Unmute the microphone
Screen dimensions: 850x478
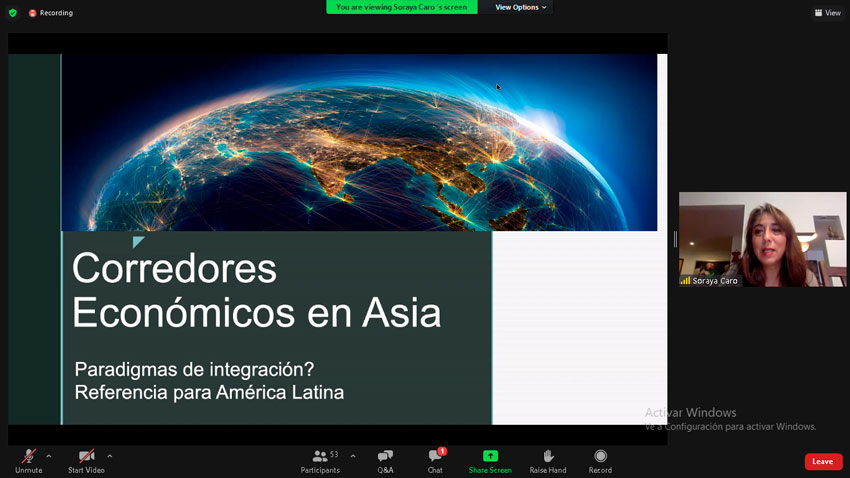28,460
